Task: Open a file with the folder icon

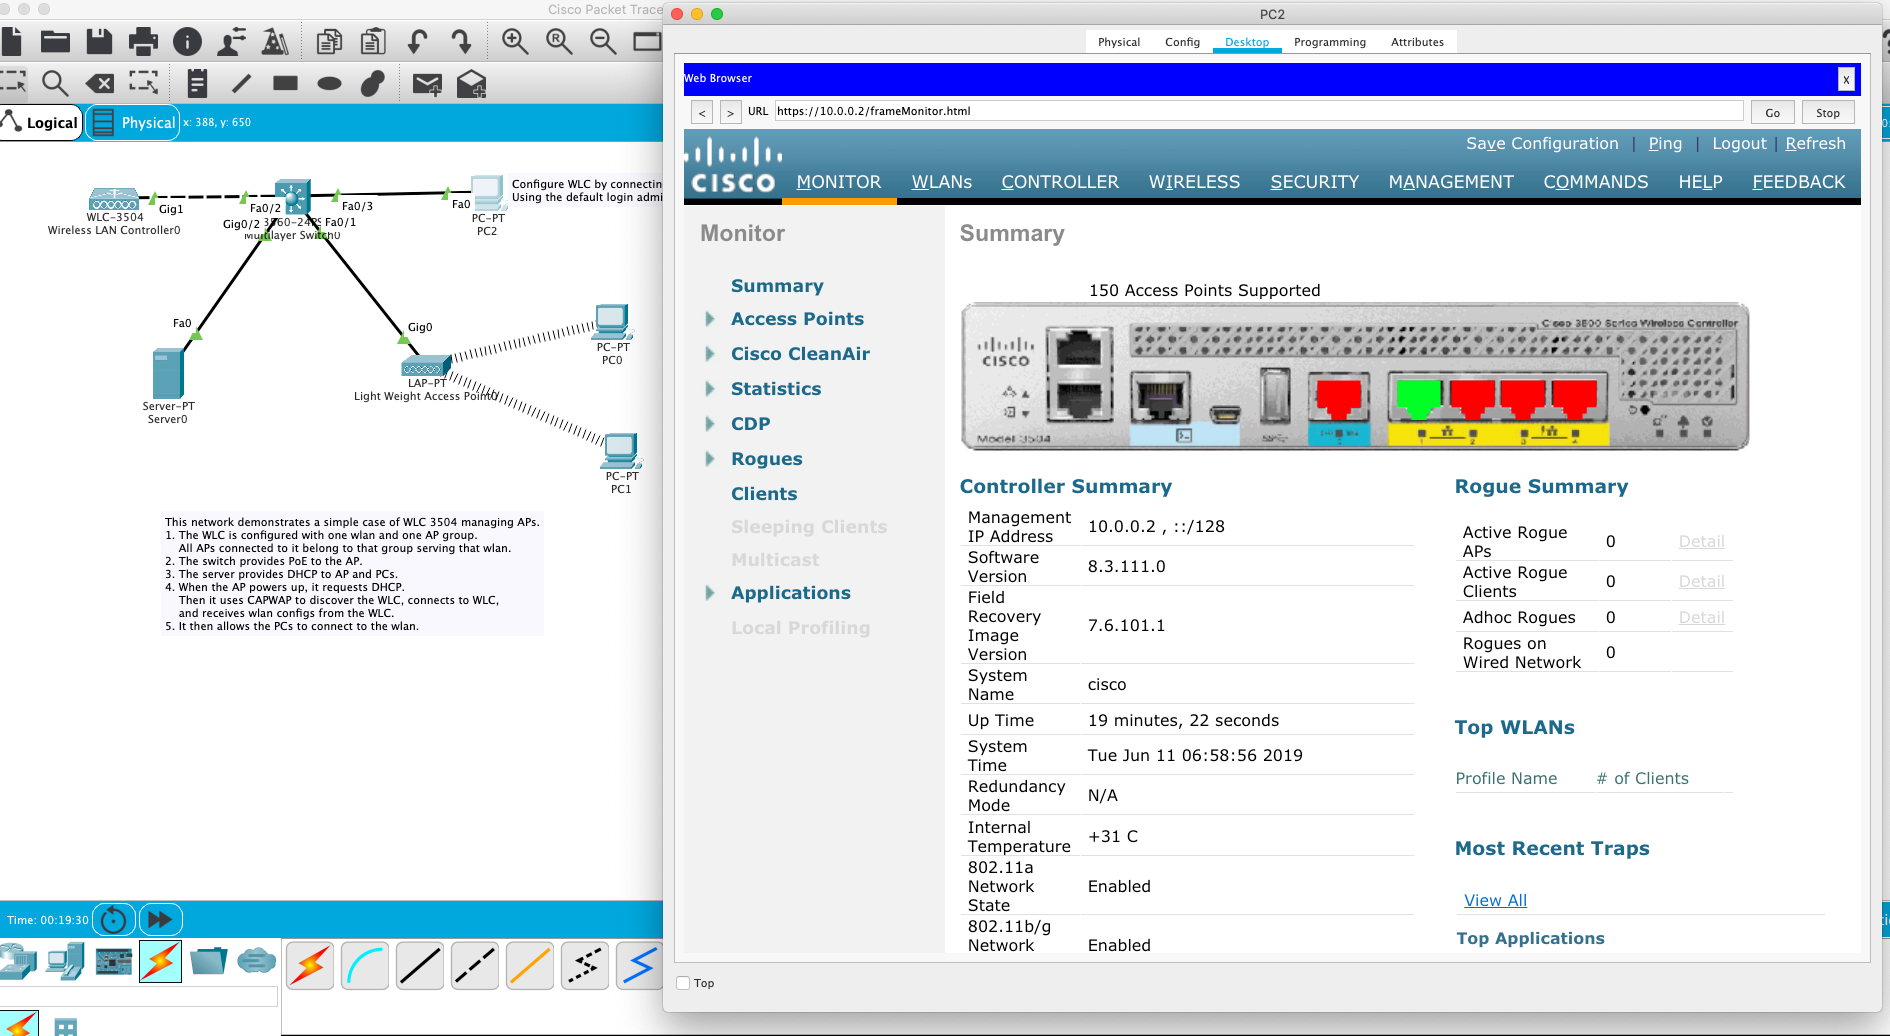Action: coord(55,41)
